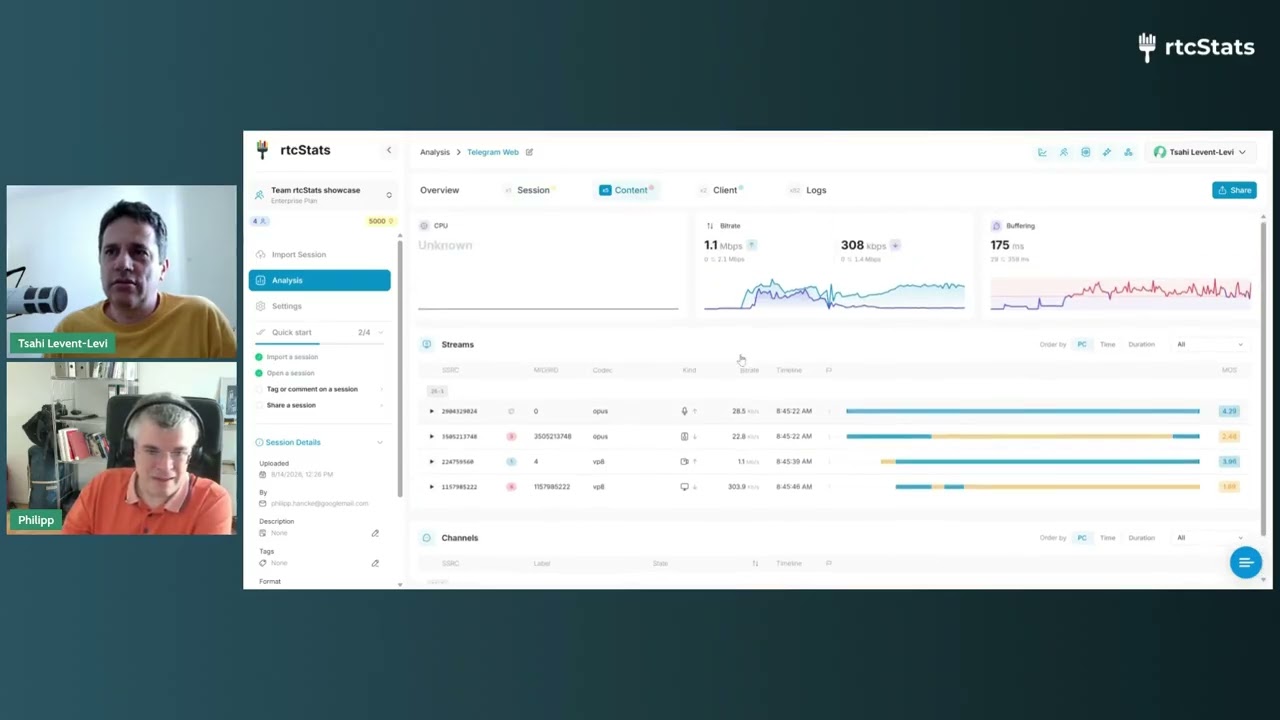
Task: Select PC ordering for Channels
Action: tap(1081, 538)
